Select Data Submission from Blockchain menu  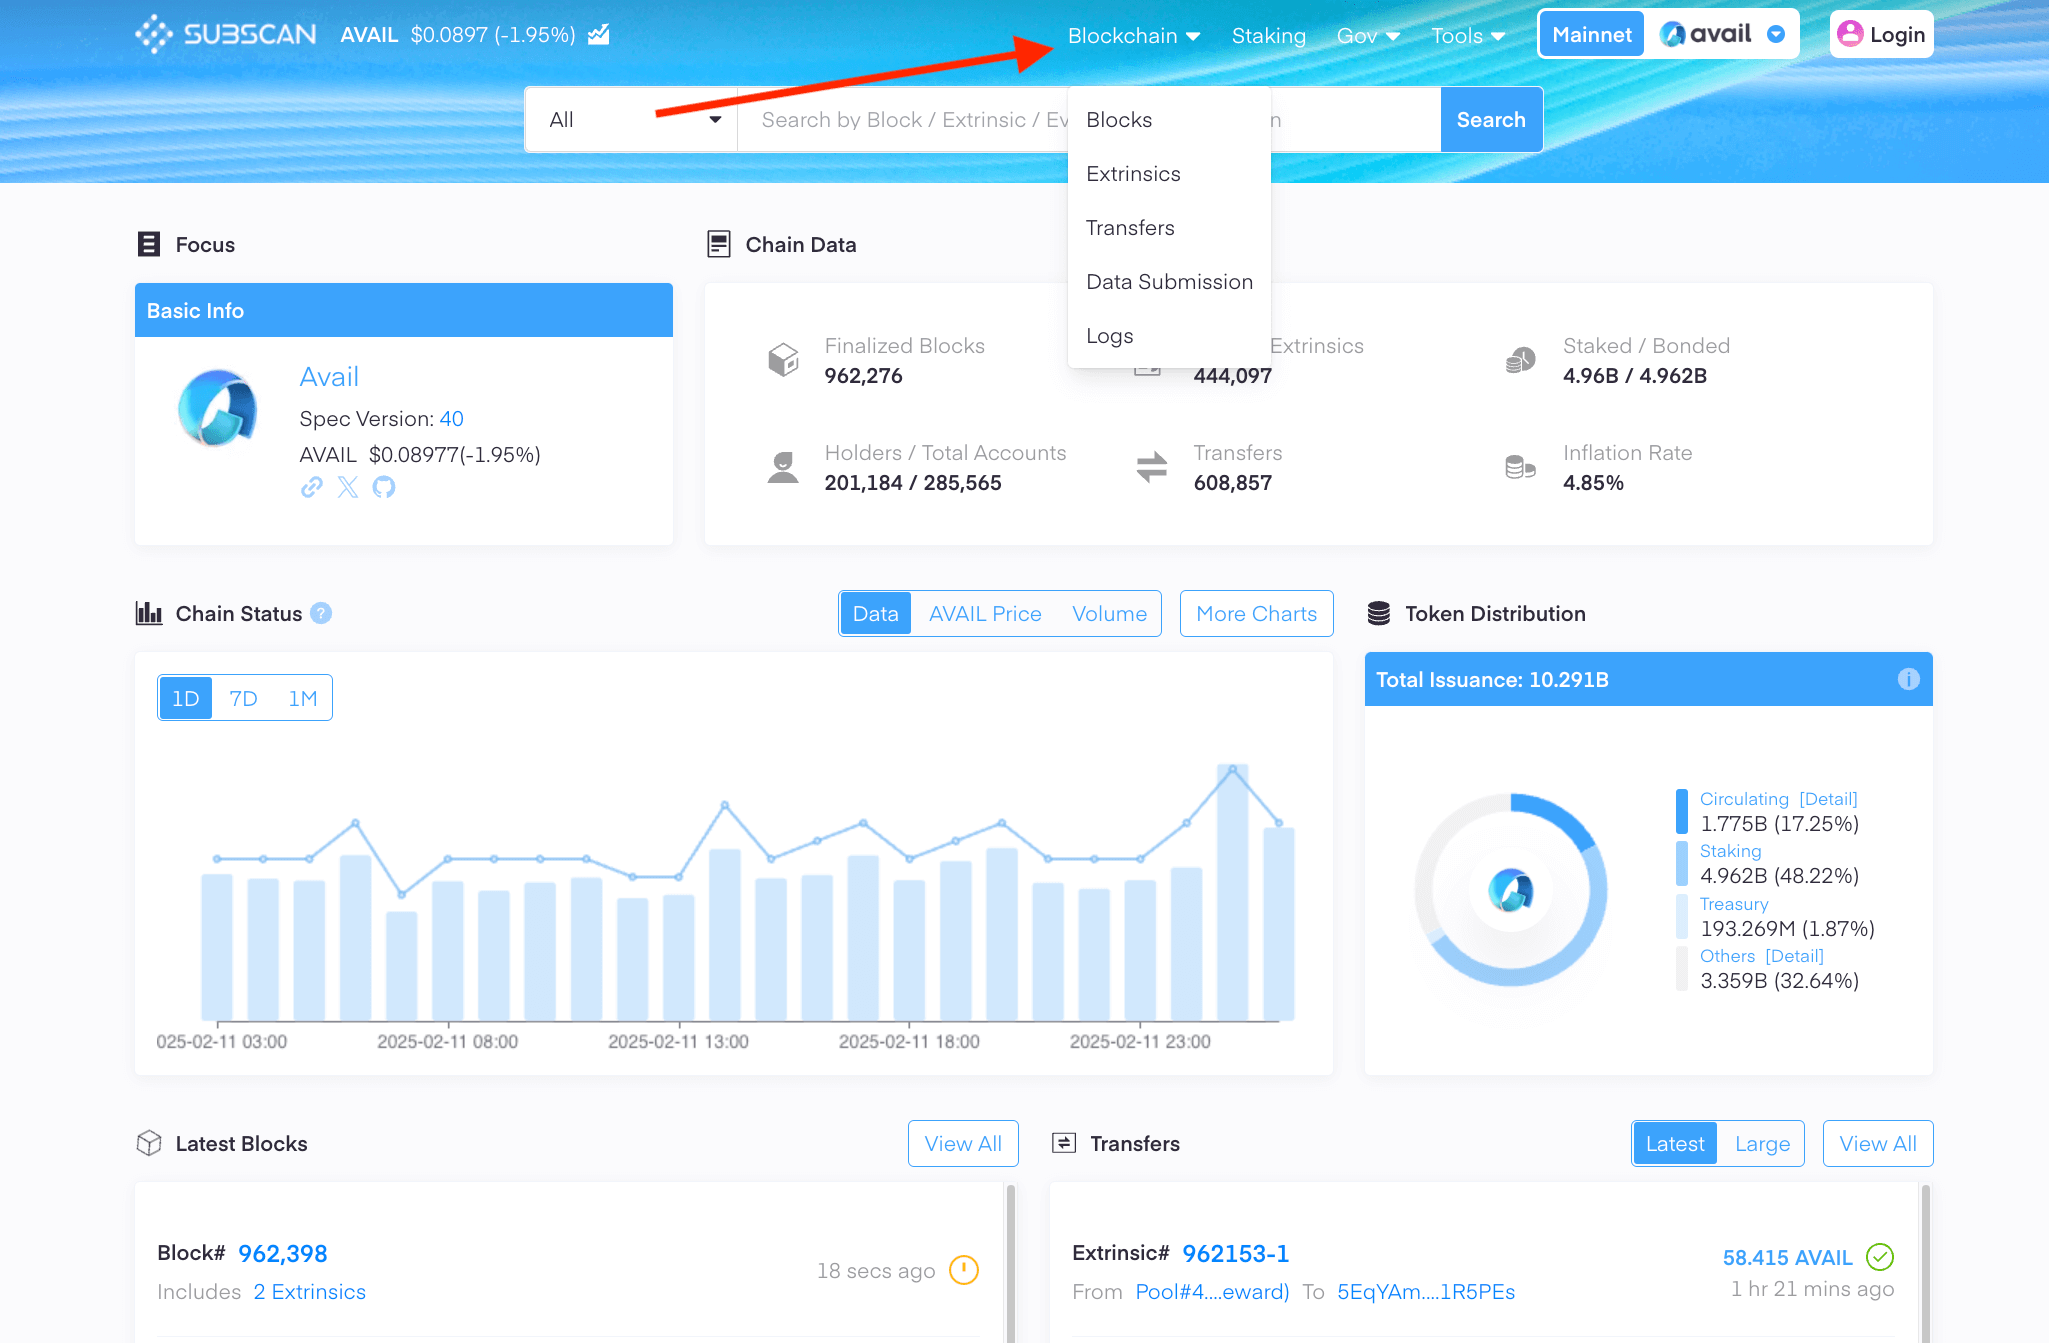(x=1169, y=282)
